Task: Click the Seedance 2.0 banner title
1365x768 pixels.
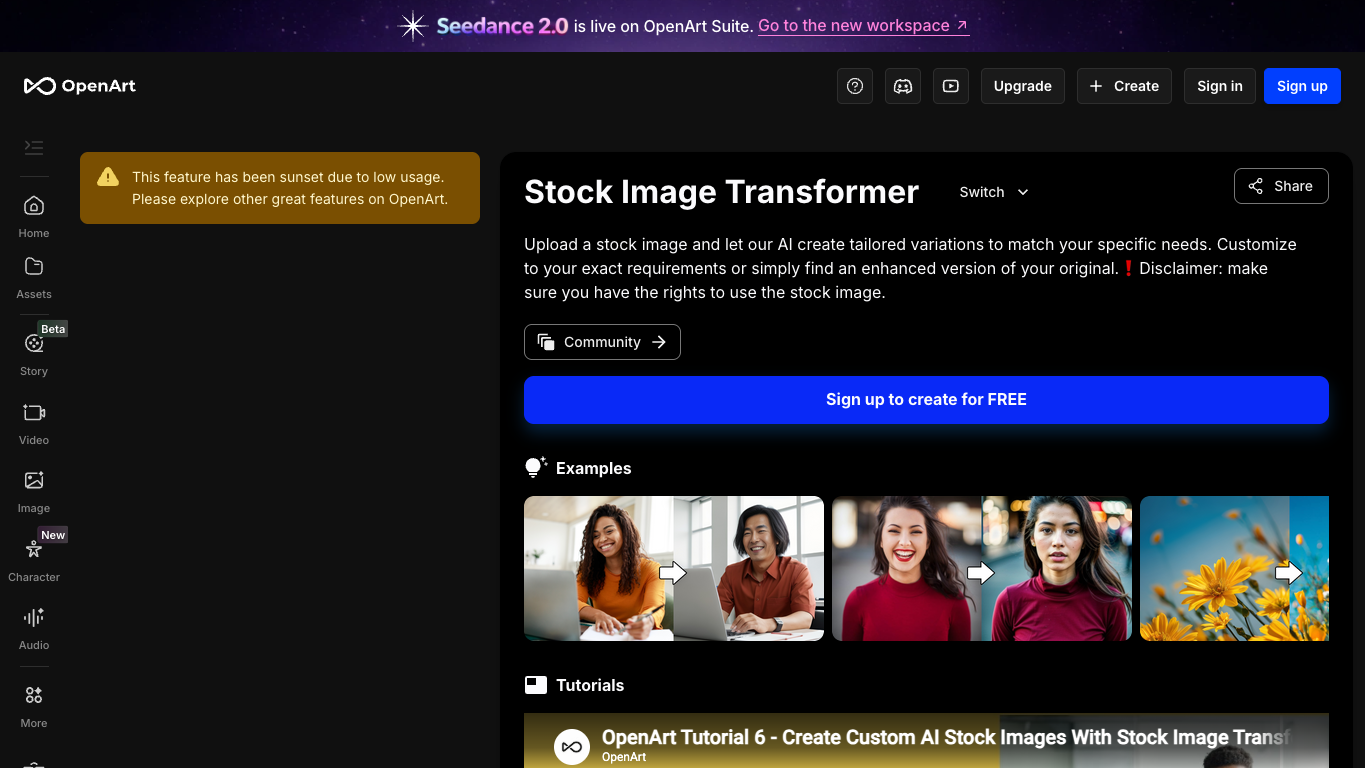Action: point(502,26)
